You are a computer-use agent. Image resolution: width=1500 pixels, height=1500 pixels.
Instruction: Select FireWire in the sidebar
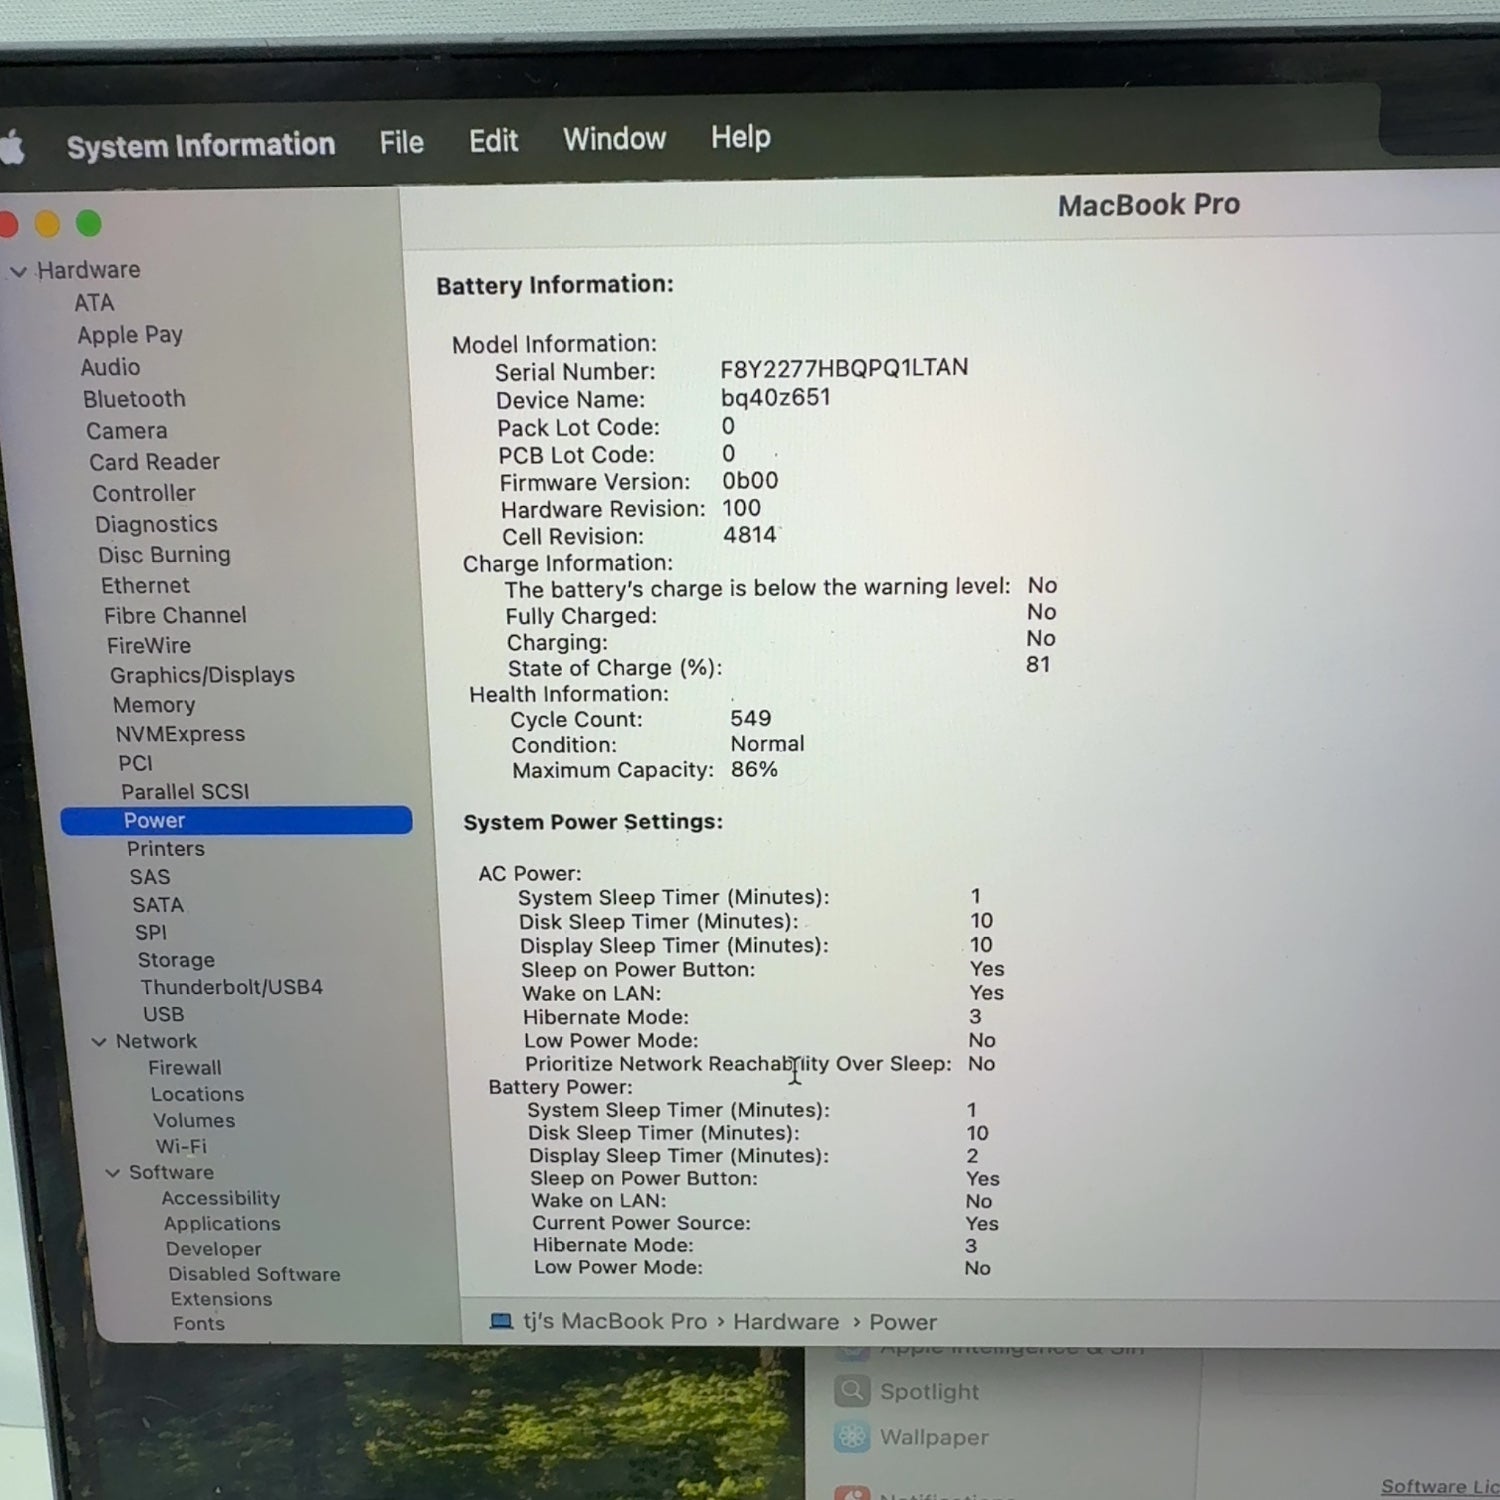click(149, 645)
